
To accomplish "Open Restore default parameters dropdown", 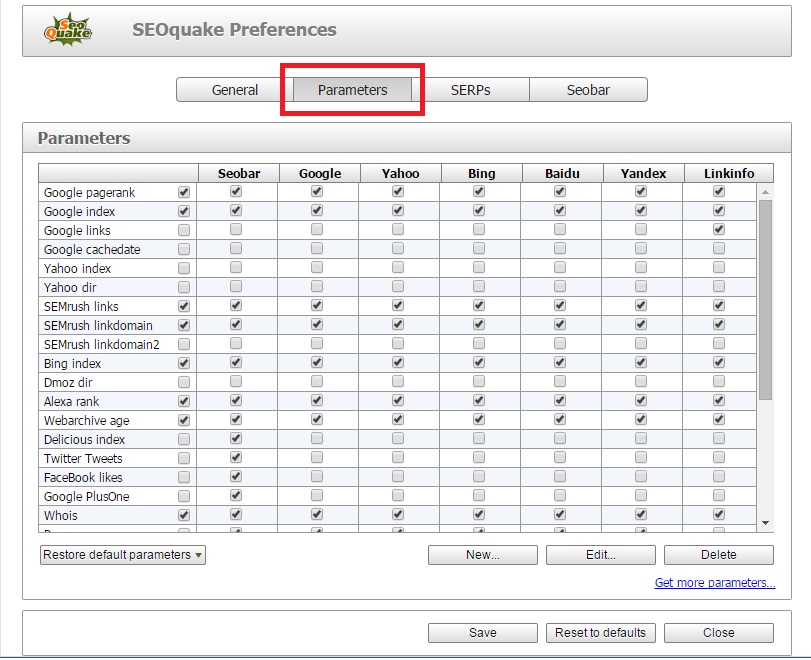I will click(x=123, y=555).
